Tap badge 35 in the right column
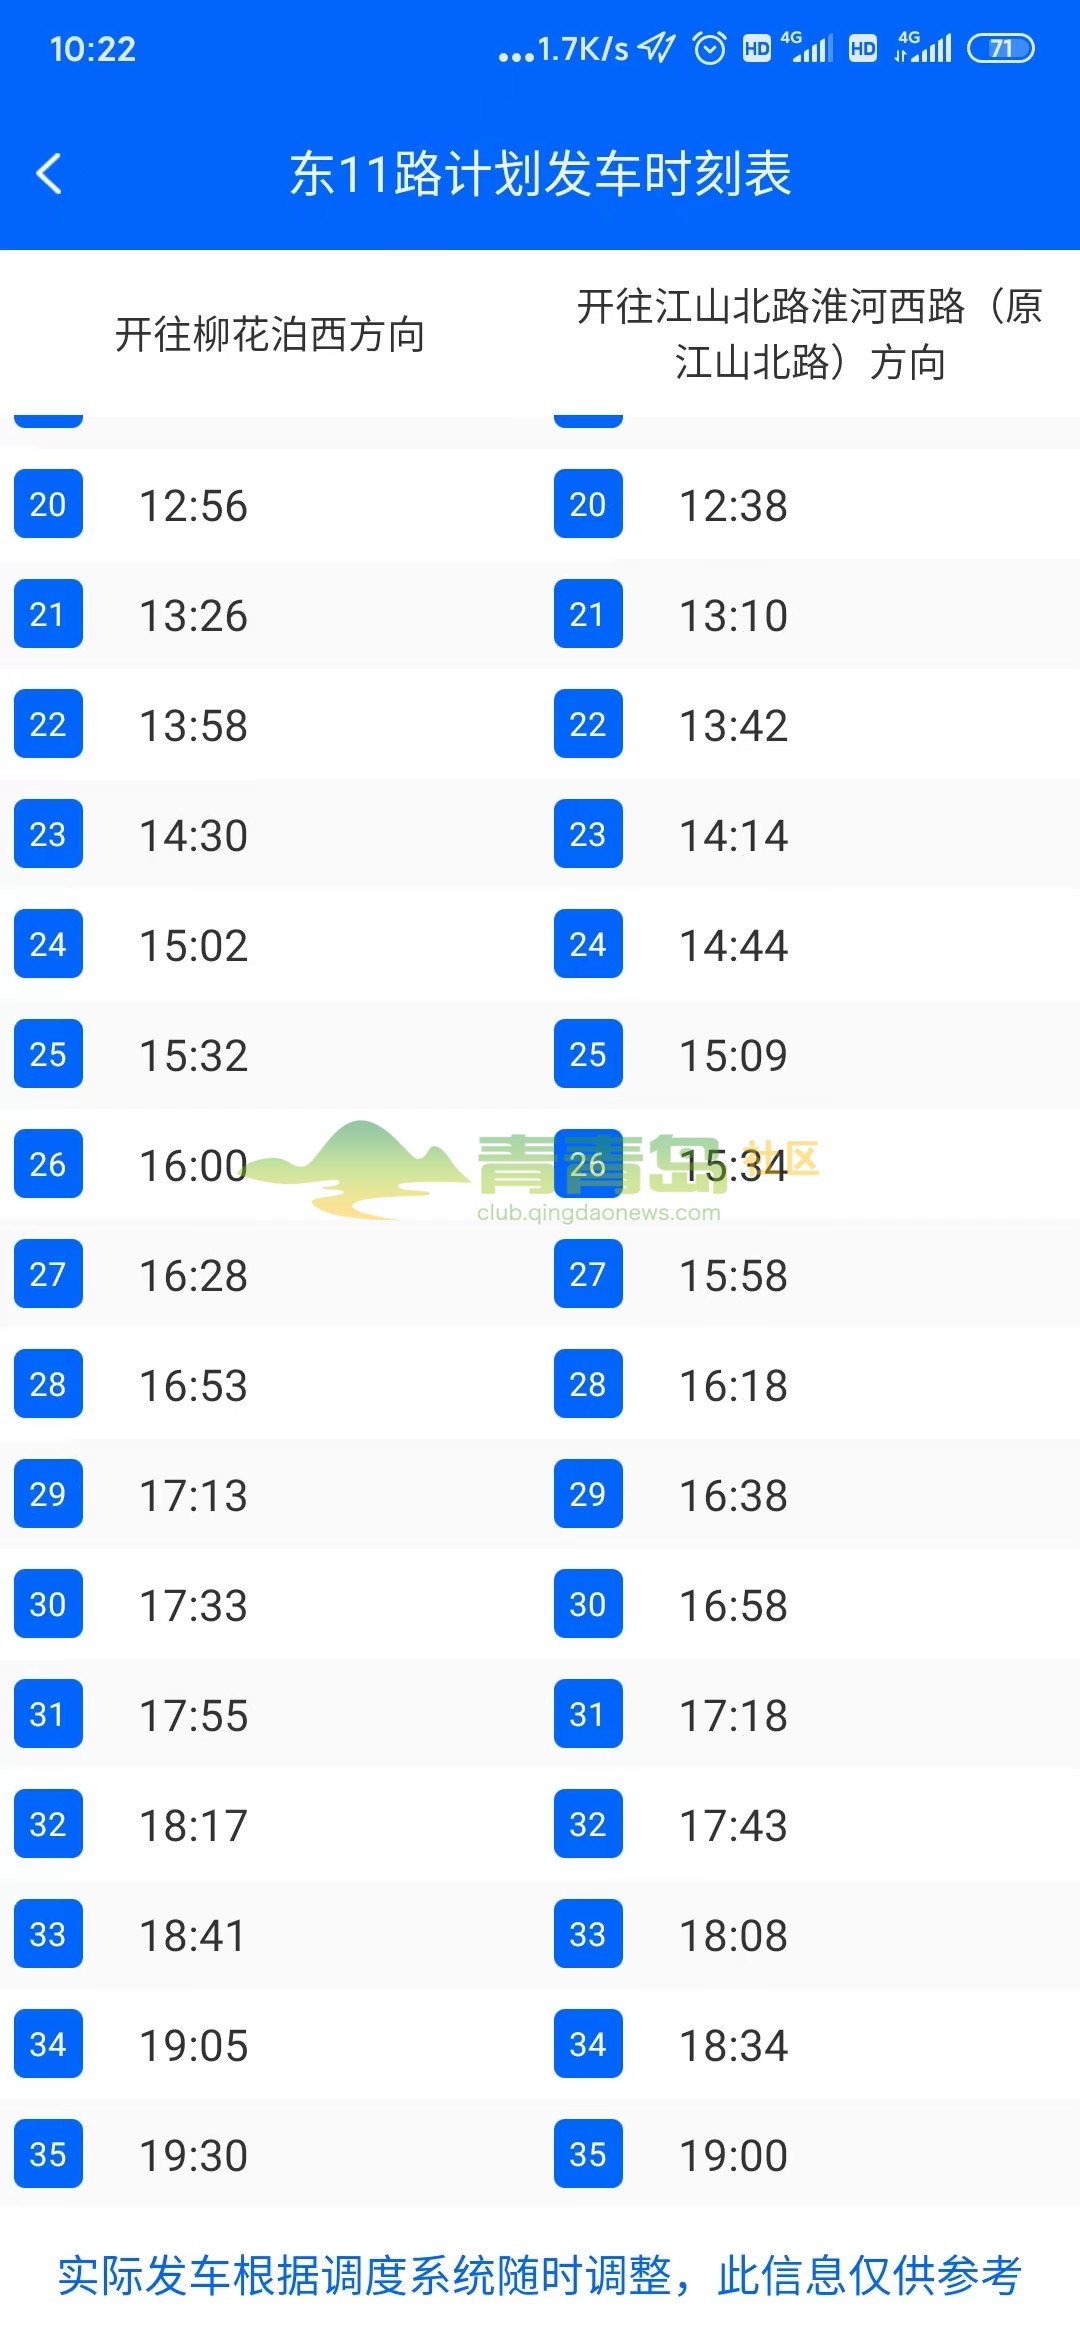This screenshot has height=2340, width=1080. coord(588,2154)
